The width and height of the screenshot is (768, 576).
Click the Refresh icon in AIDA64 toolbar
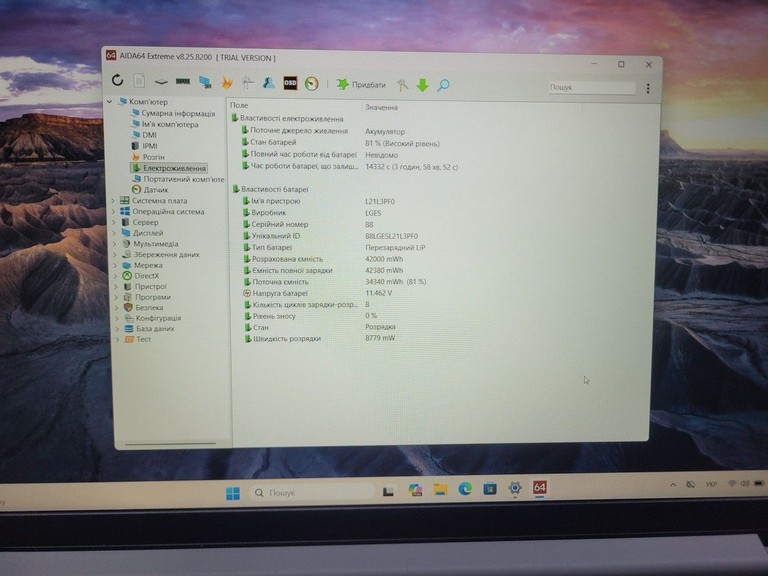coord(117,80)
